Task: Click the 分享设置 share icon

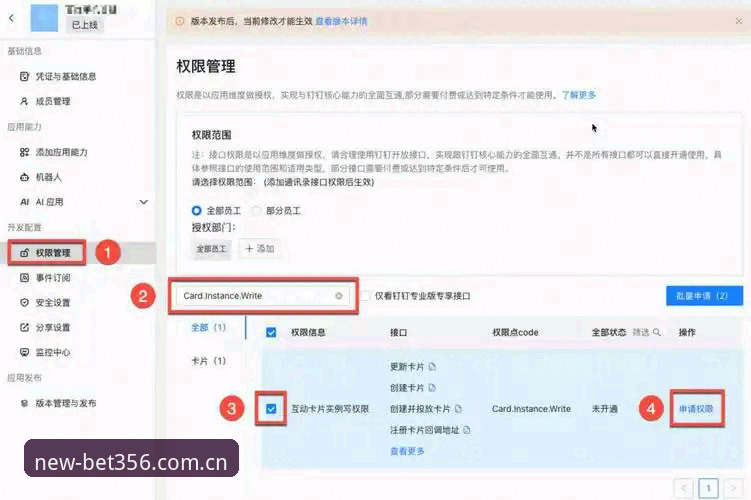Action: click(24, 327)
